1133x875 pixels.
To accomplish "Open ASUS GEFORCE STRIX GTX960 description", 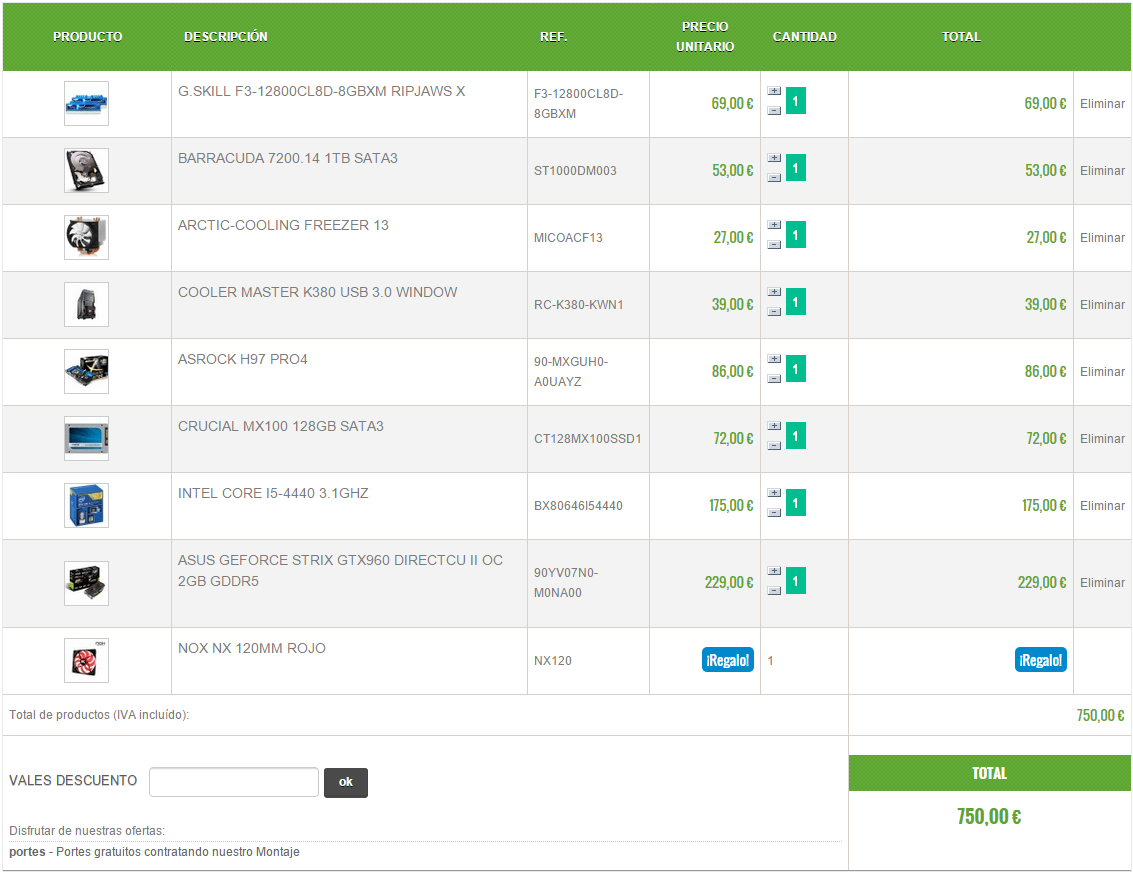I will pyautogui.click(x=340, y=571).
